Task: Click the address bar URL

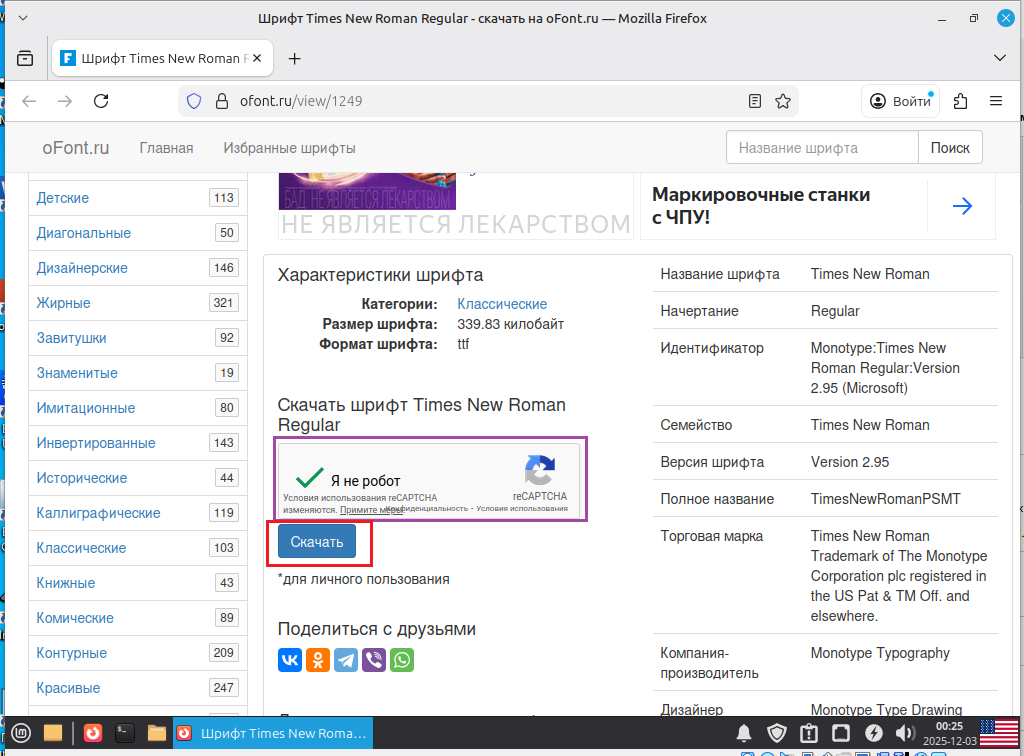Action: click(x=301, y=101)
